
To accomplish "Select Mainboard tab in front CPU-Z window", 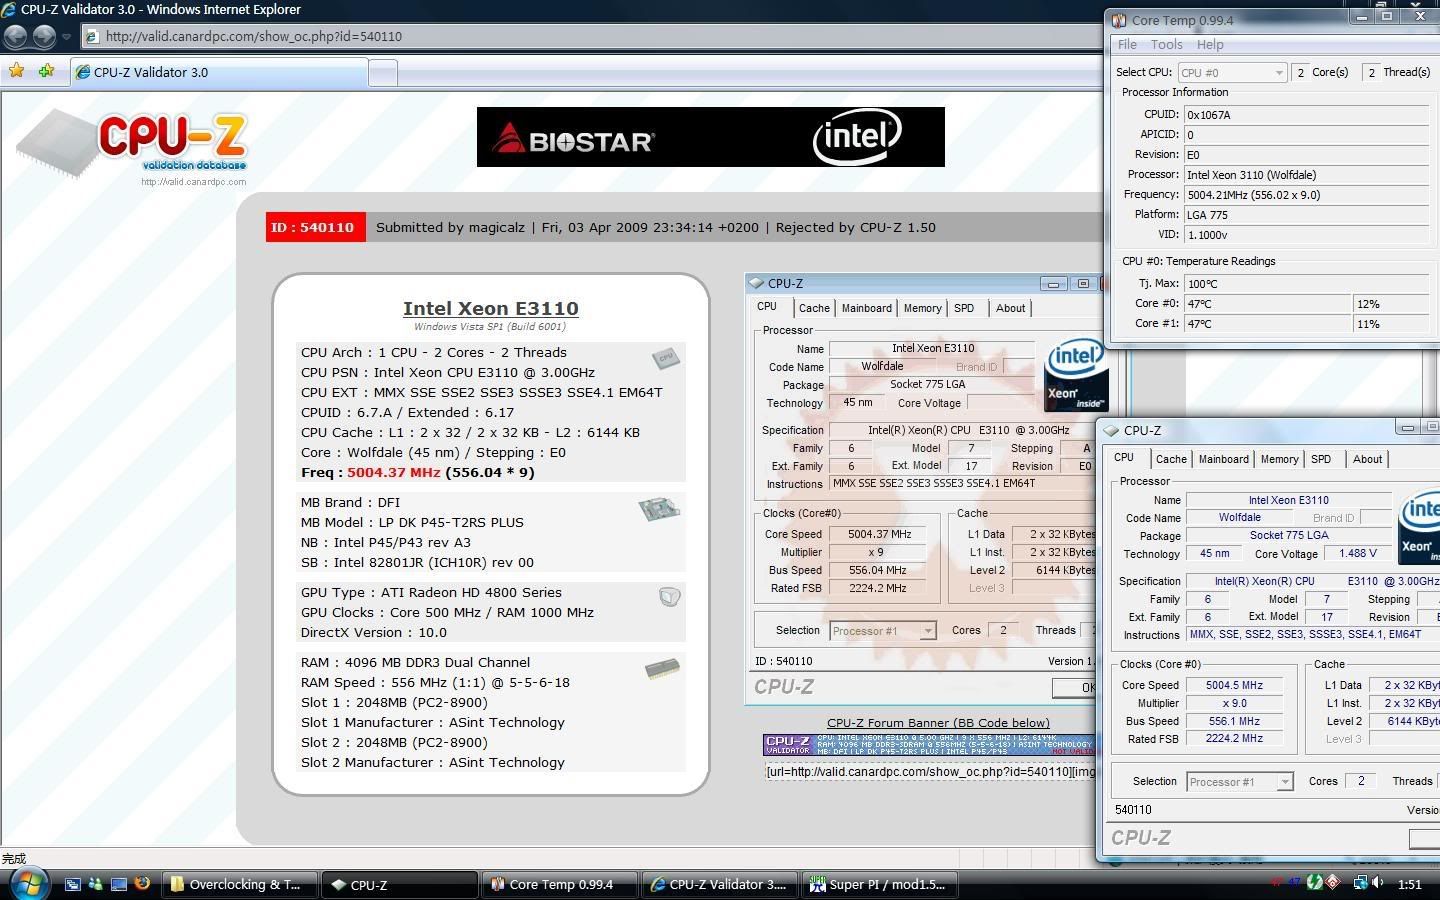I will [x=1224, y=459].
